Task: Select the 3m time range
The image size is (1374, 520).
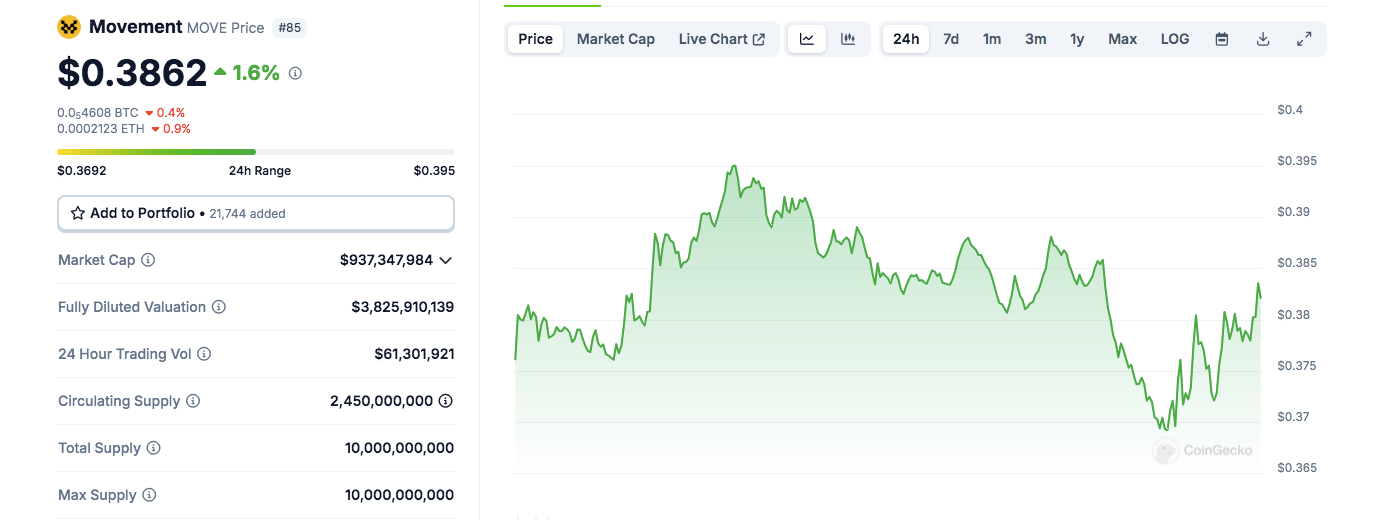Action: click(x=1036, y=39)
